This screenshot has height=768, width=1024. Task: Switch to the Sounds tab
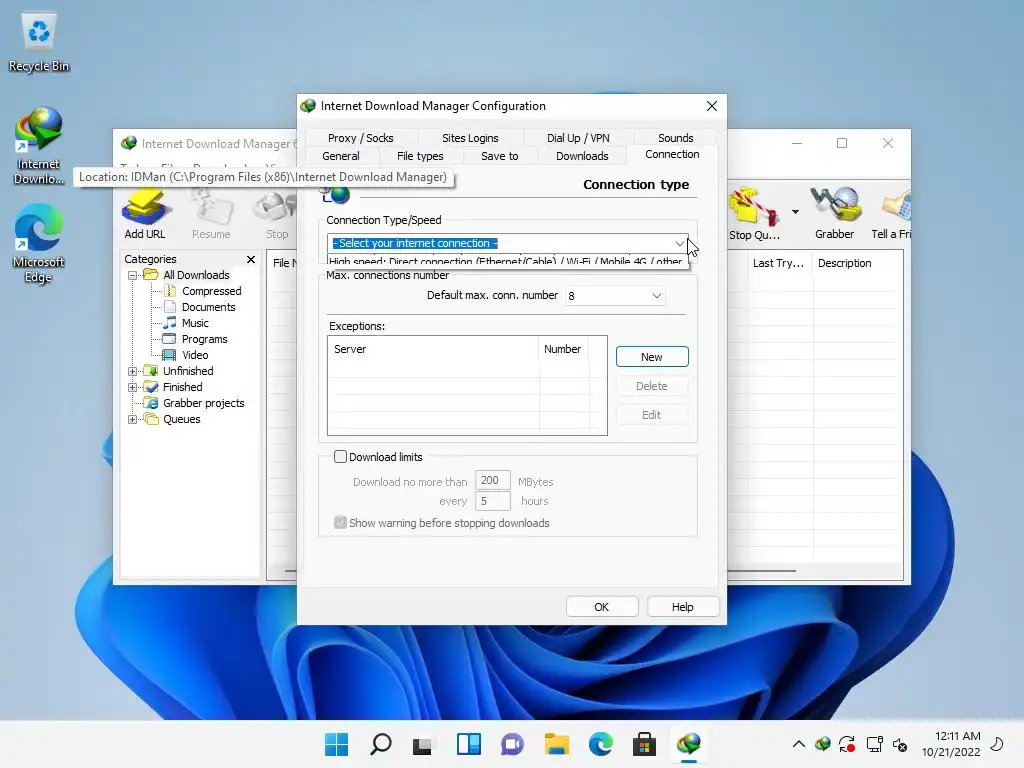tap(675, 138)
